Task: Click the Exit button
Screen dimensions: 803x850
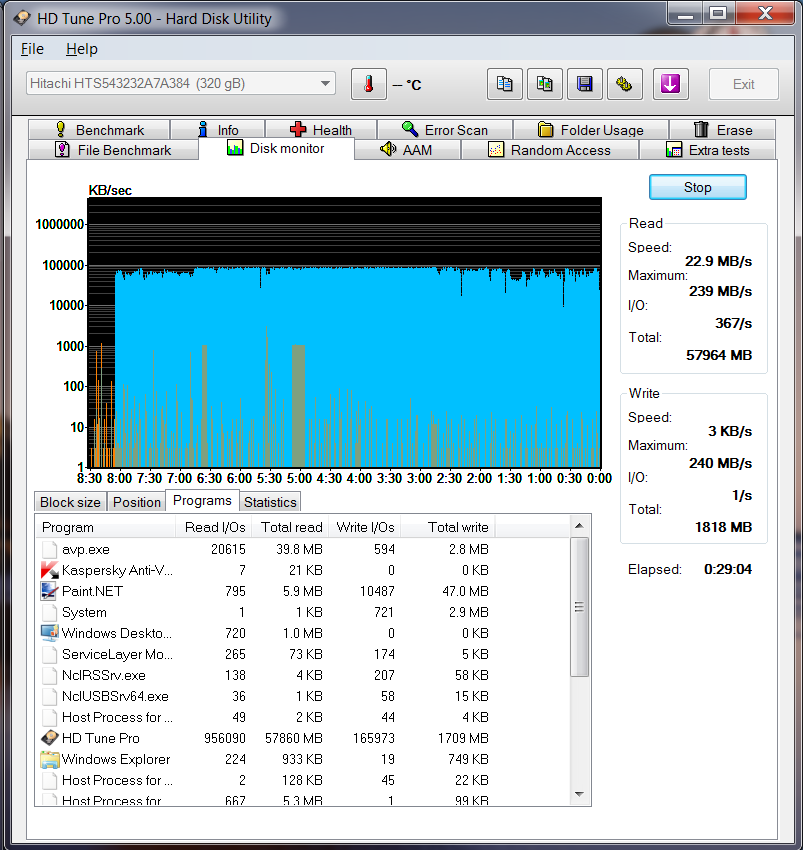Action: tap(744, 84)
